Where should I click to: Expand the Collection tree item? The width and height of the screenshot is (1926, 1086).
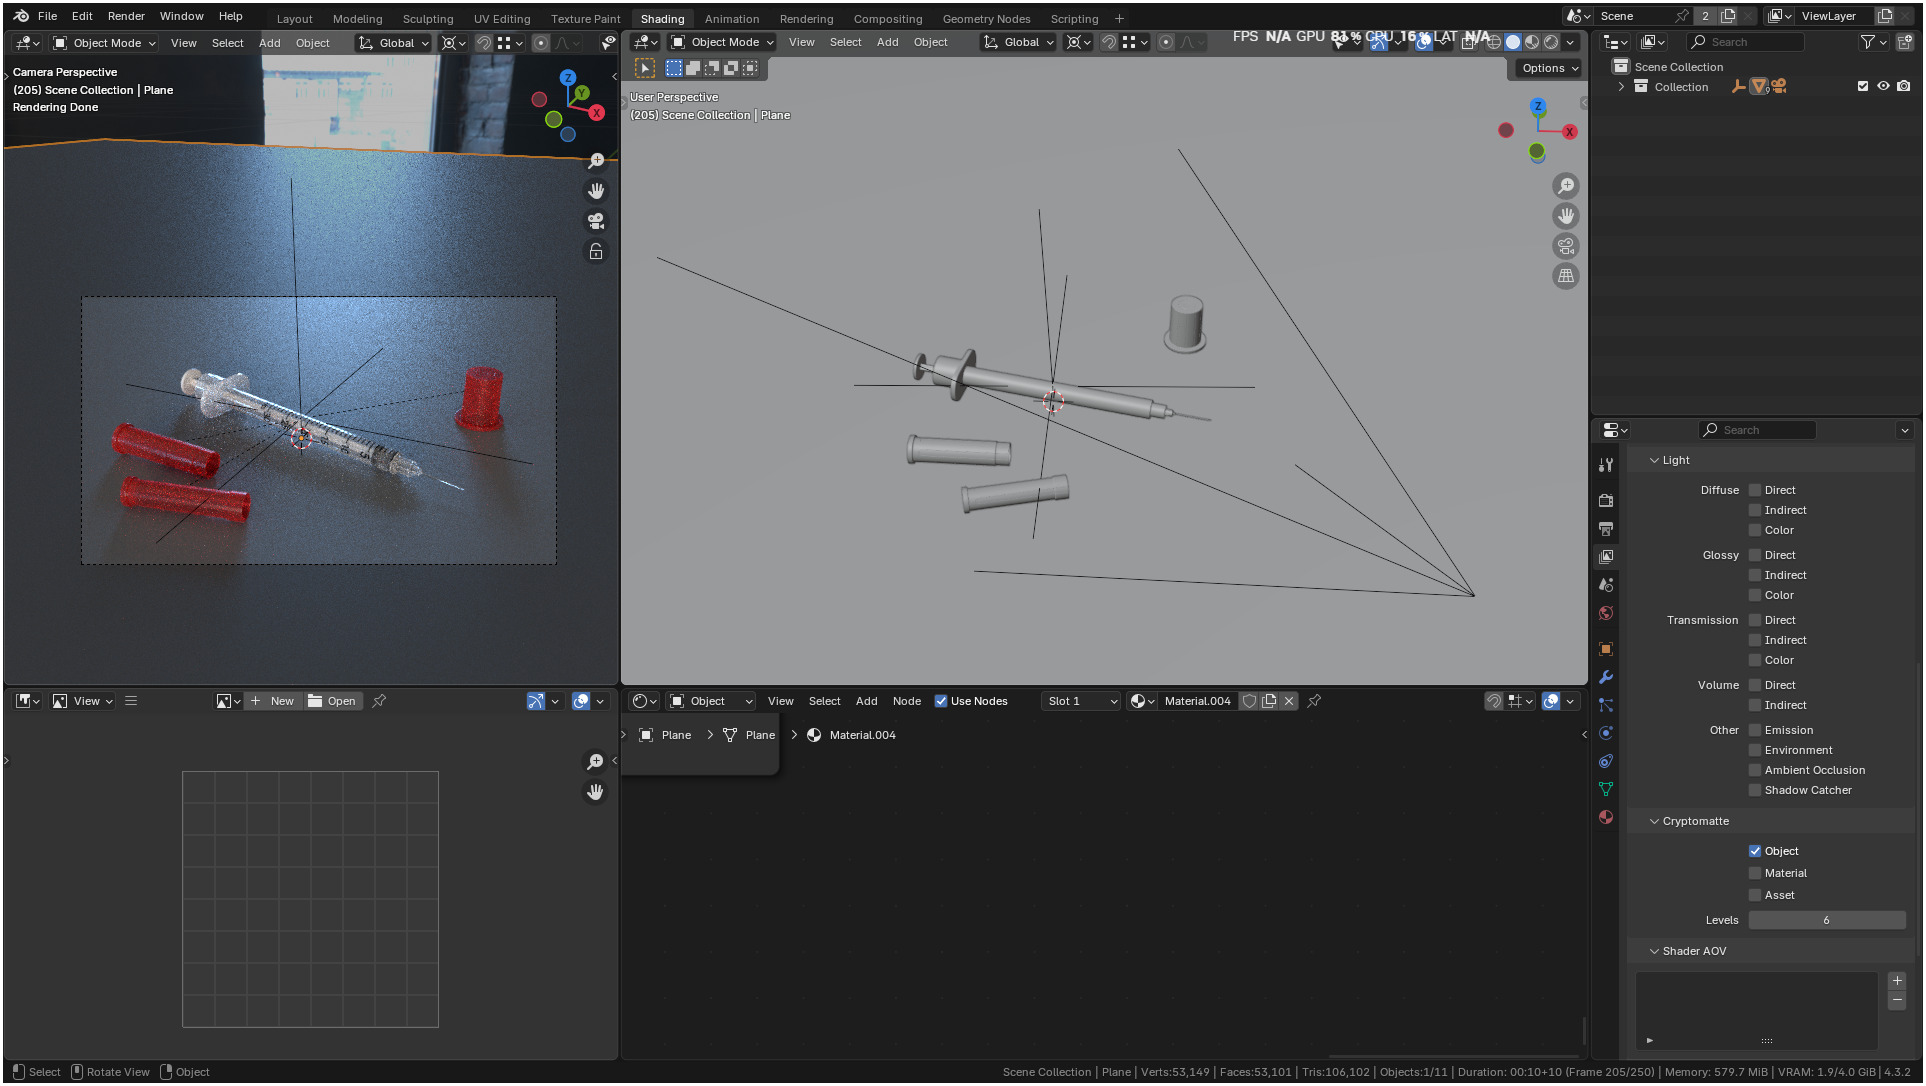point(1621,87)
